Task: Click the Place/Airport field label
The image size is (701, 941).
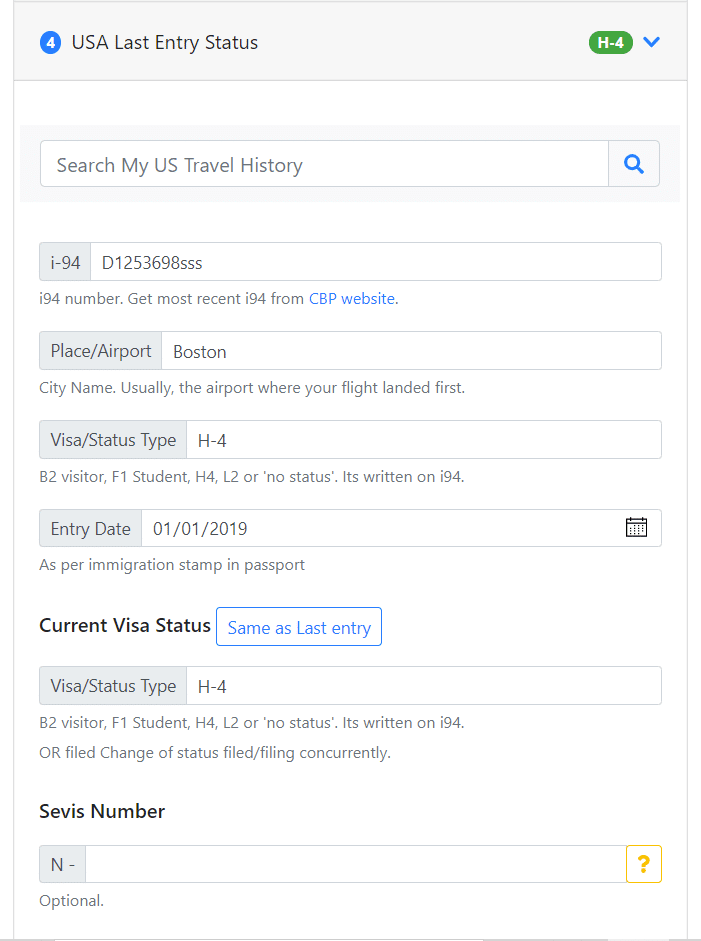Action: tap(99, 350)
